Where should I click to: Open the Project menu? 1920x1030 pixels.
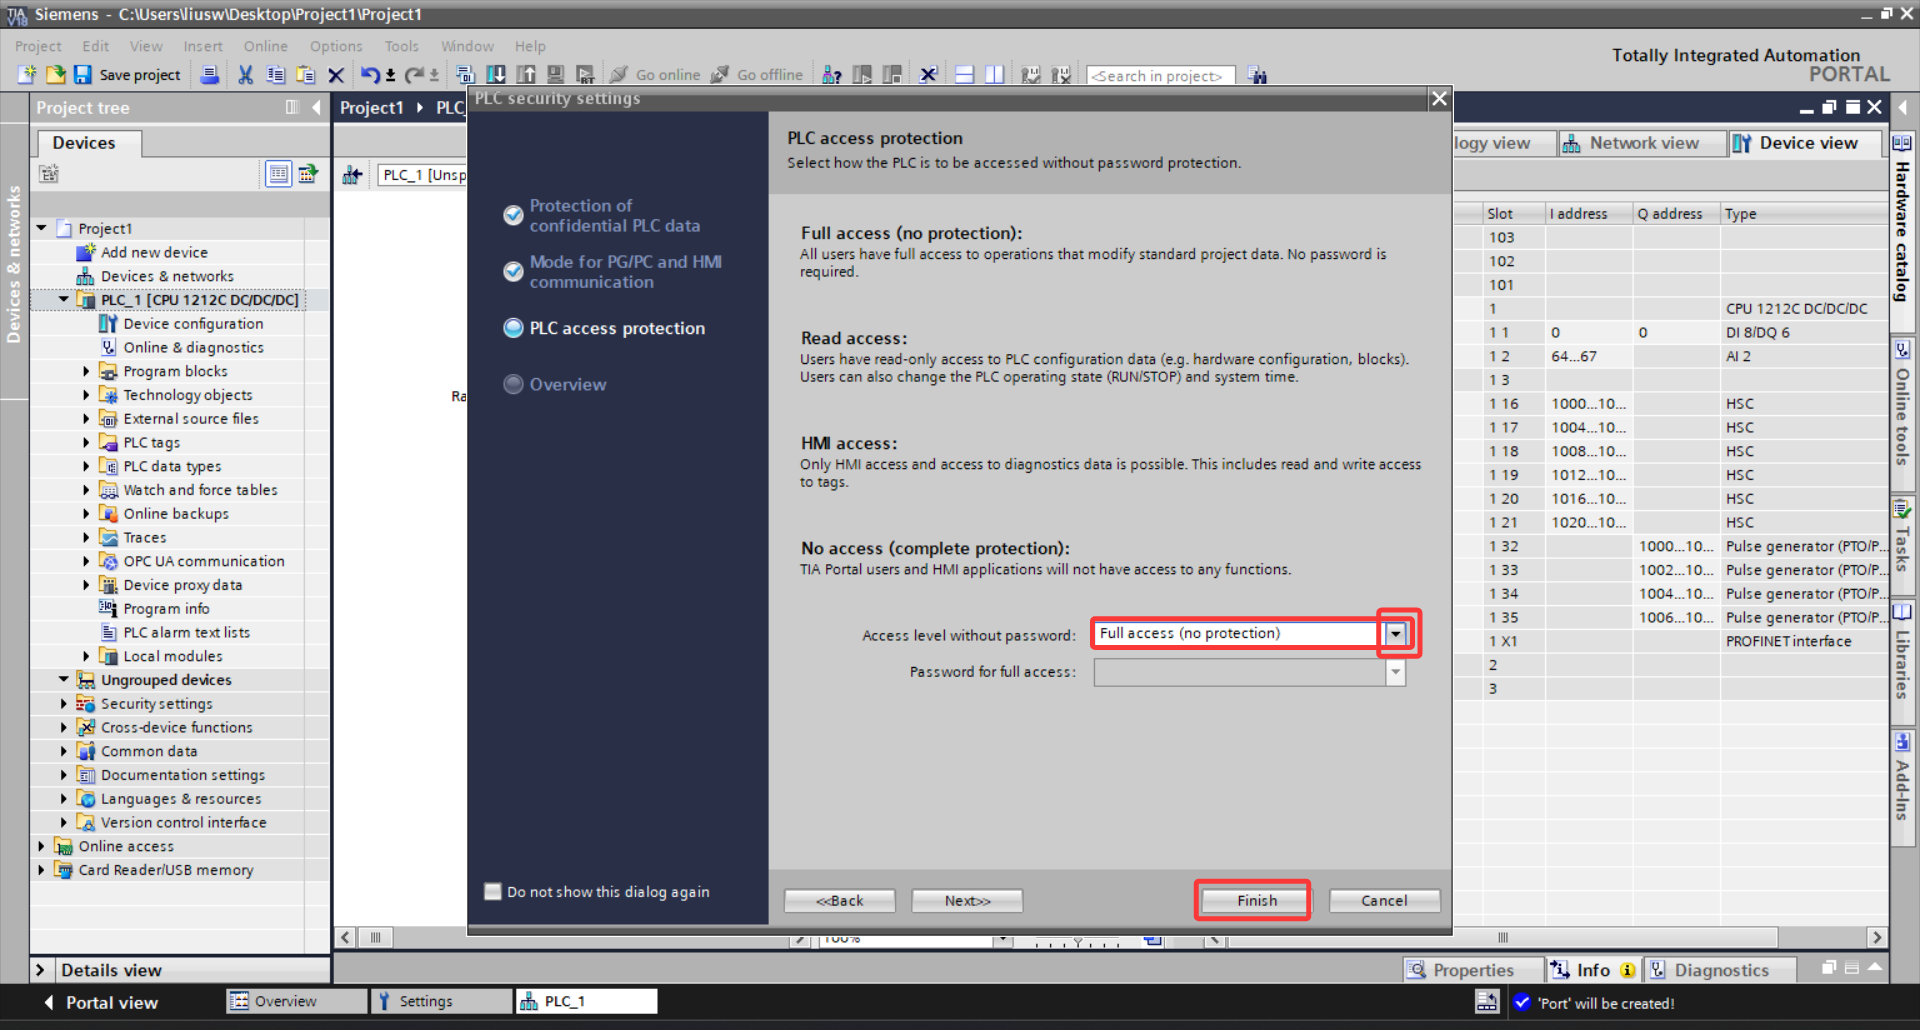point(38,46)
